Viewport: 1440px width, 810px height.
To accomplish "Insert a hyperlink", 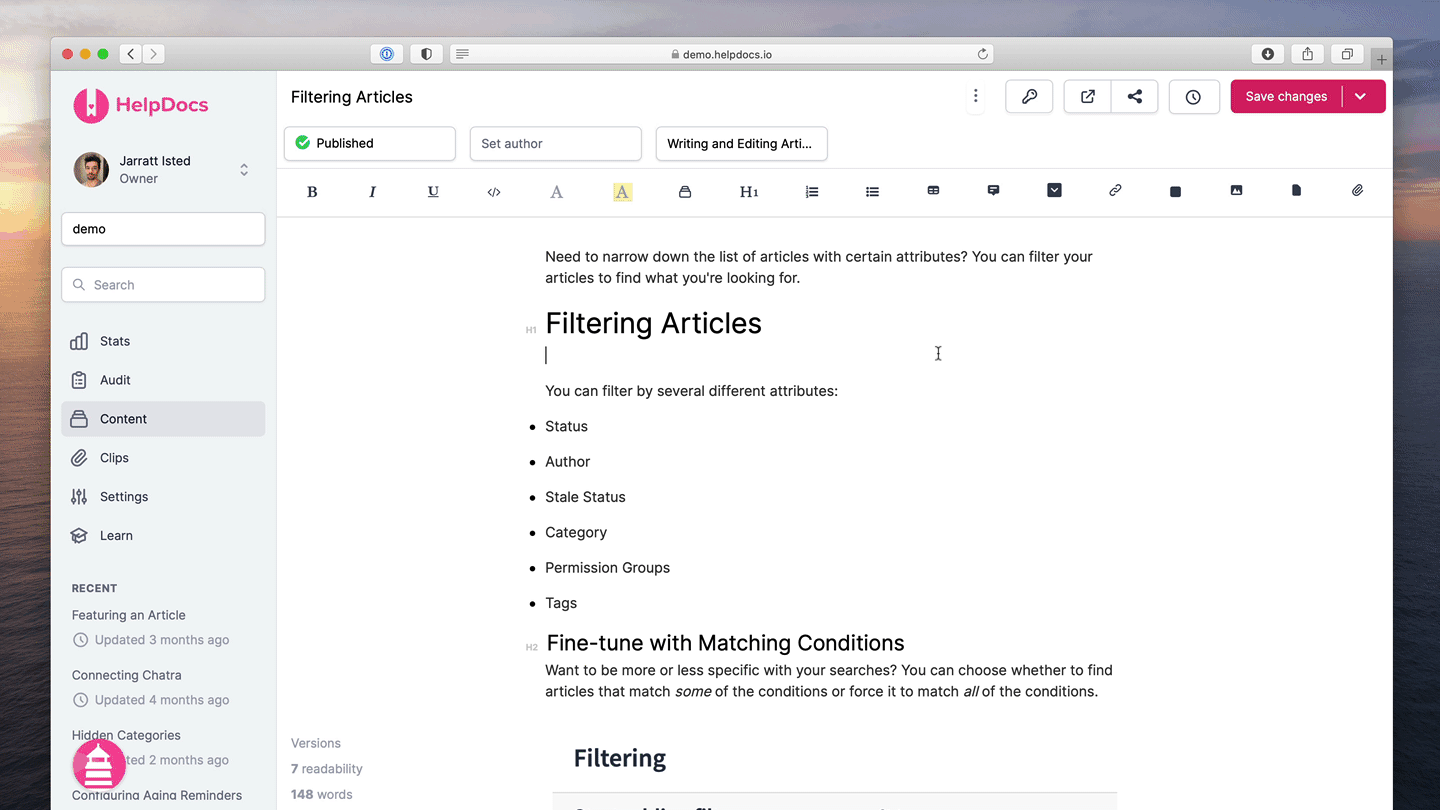I will 1115,190.
